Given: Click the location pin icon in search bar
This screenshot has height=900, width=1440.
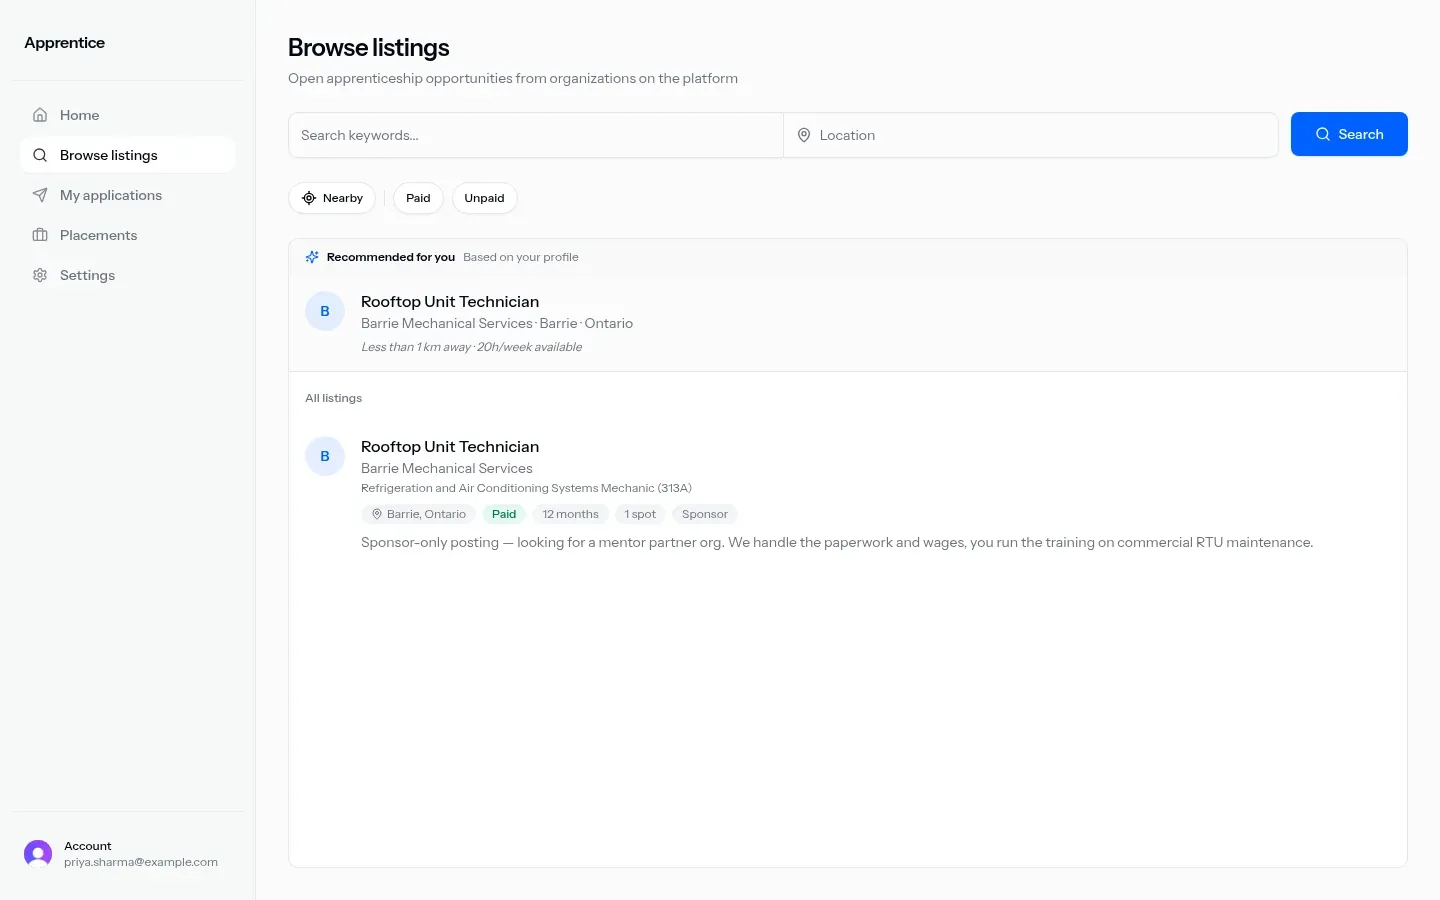Looking at the screenshot, I should coord(804,135).
